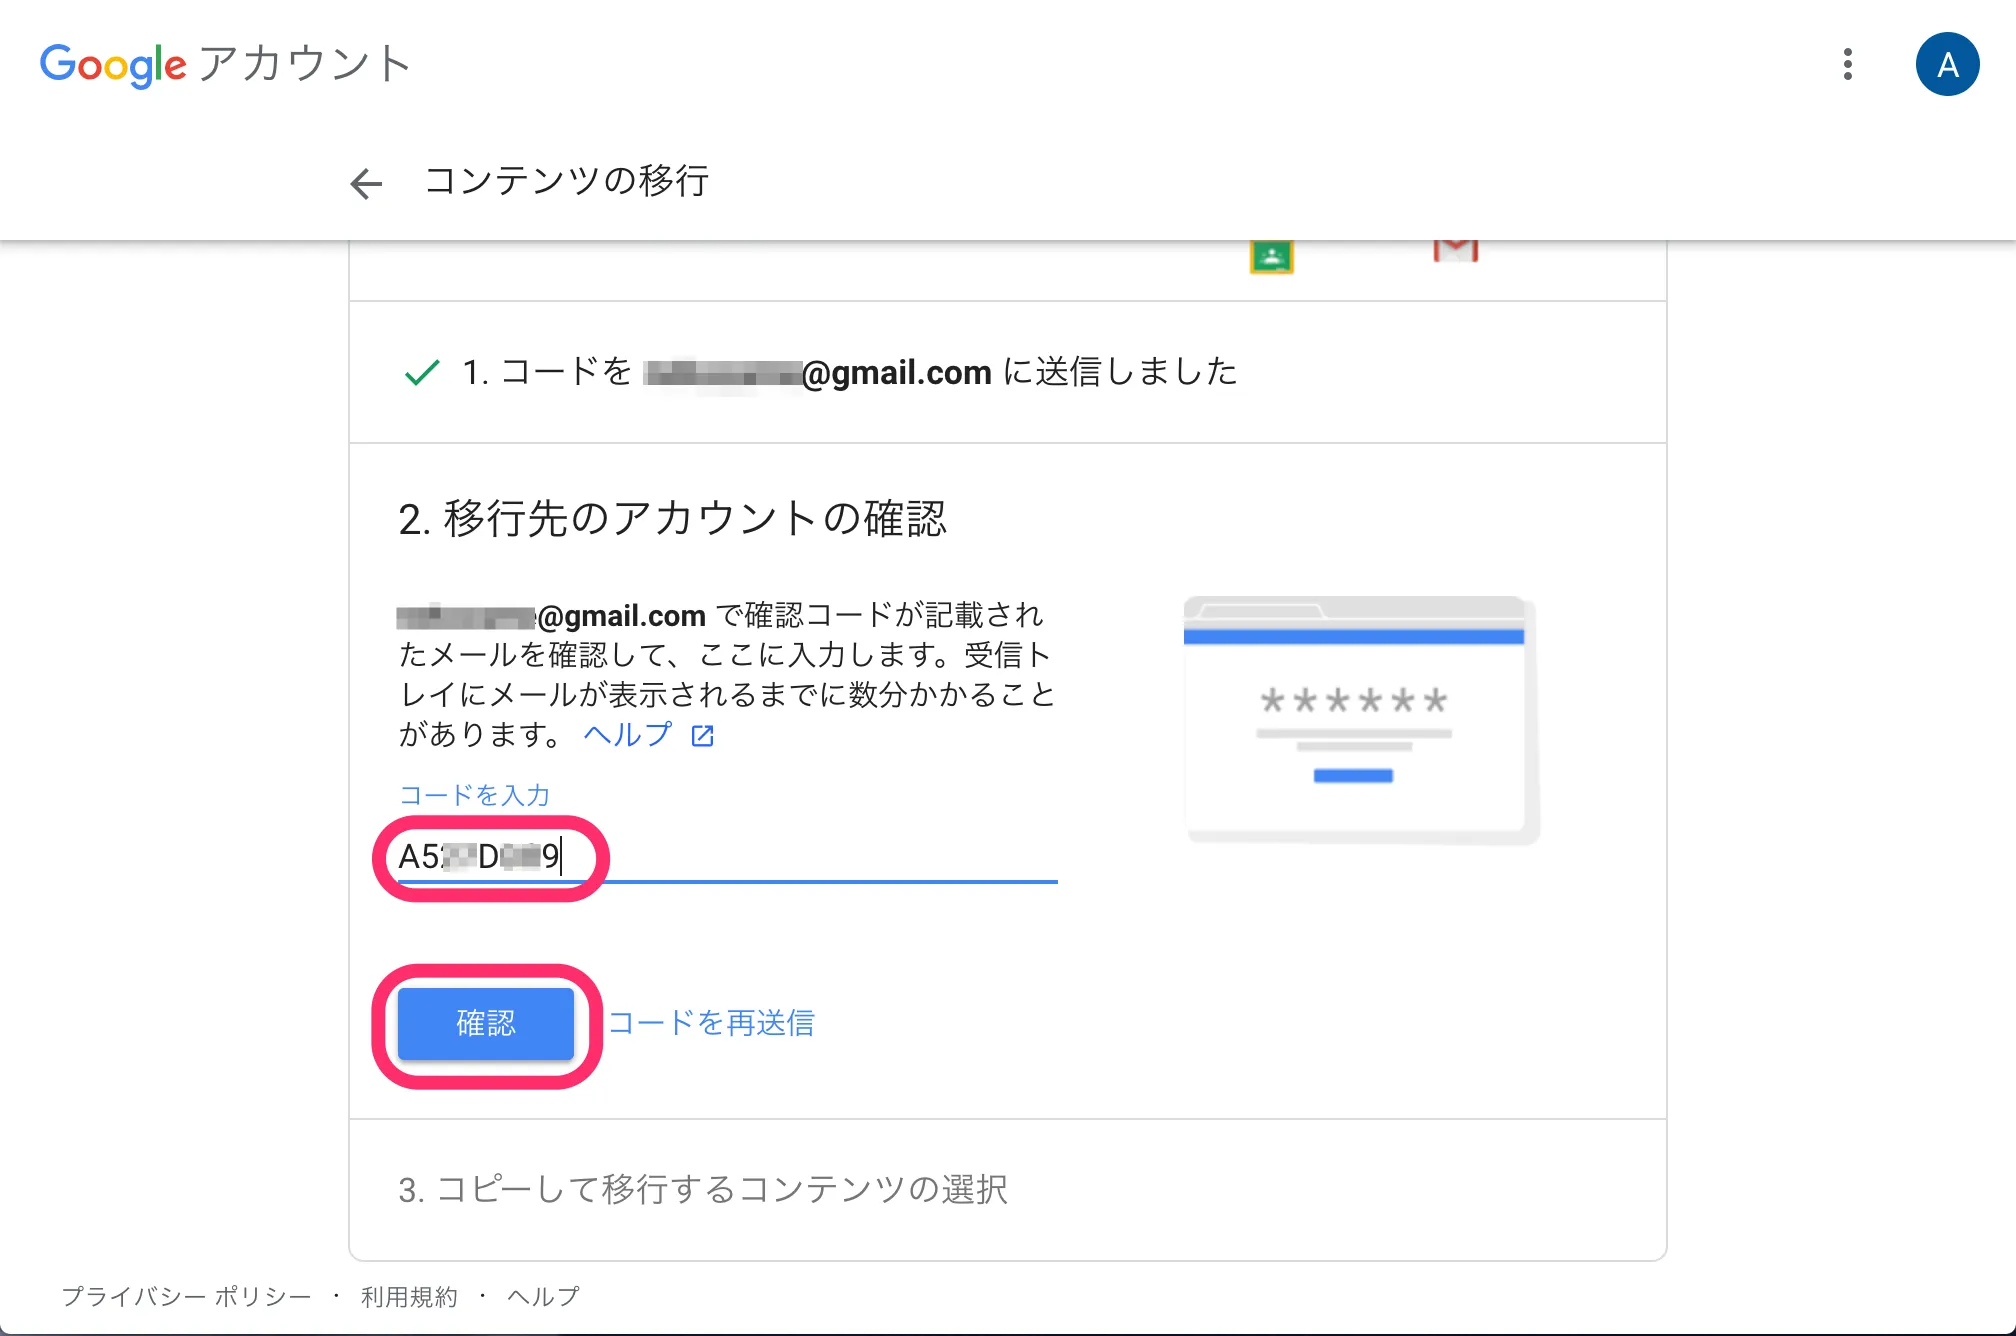Screen dimensions: 2016x1336
Task: Click the コードを再送信 link
Action: [x=711, y=1023]
